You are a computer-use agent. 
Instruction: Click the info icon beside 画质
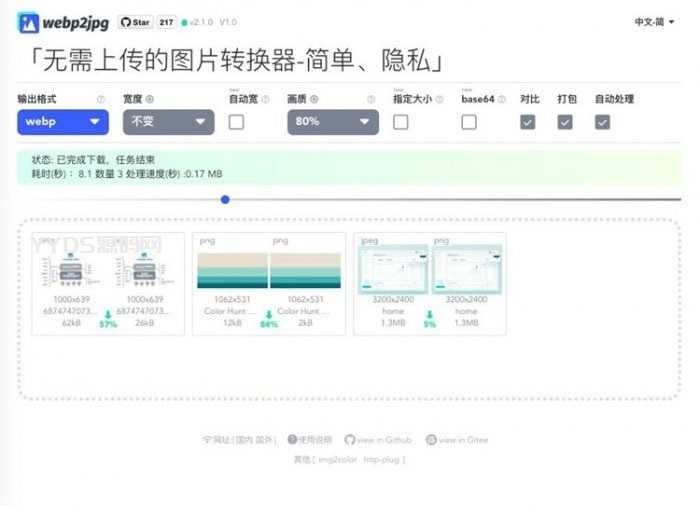[x=315, y=100]
